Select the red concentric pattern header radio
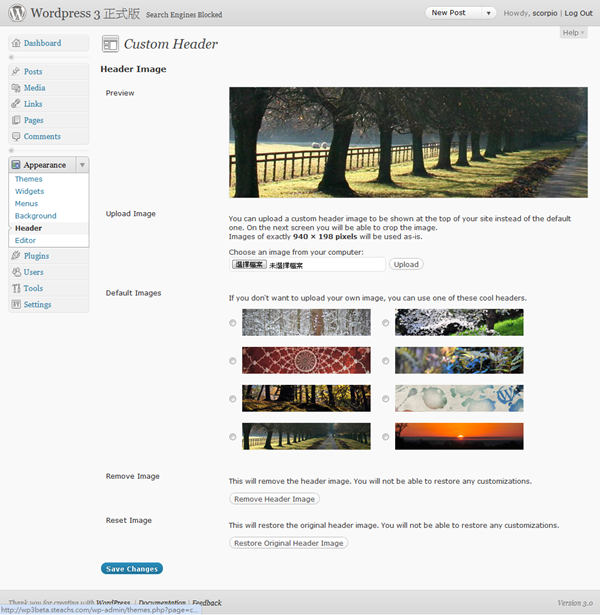 [233, 361]
